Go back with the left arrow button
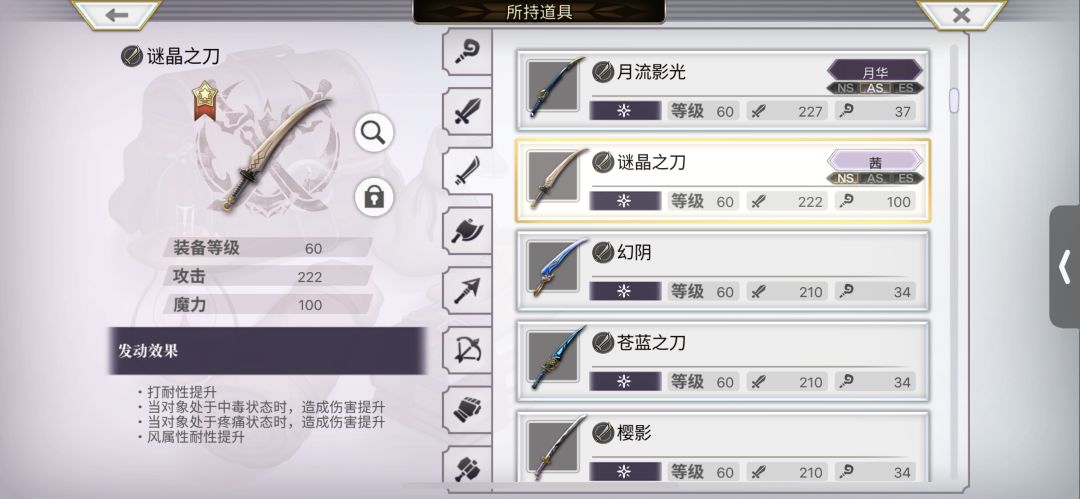This screenshot has width=1080, height=499. [116, 14]
